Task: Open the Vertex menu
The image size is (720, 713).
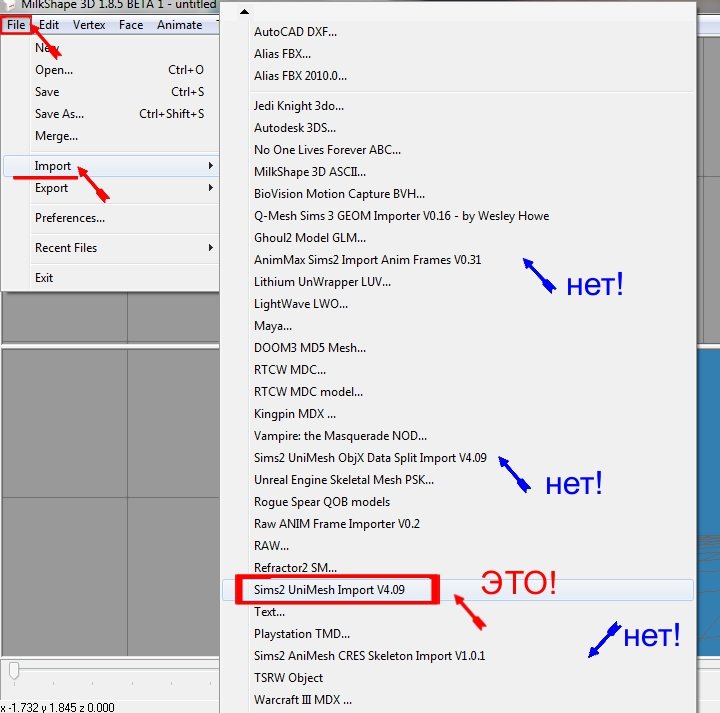Action: [x=89, y=25]
